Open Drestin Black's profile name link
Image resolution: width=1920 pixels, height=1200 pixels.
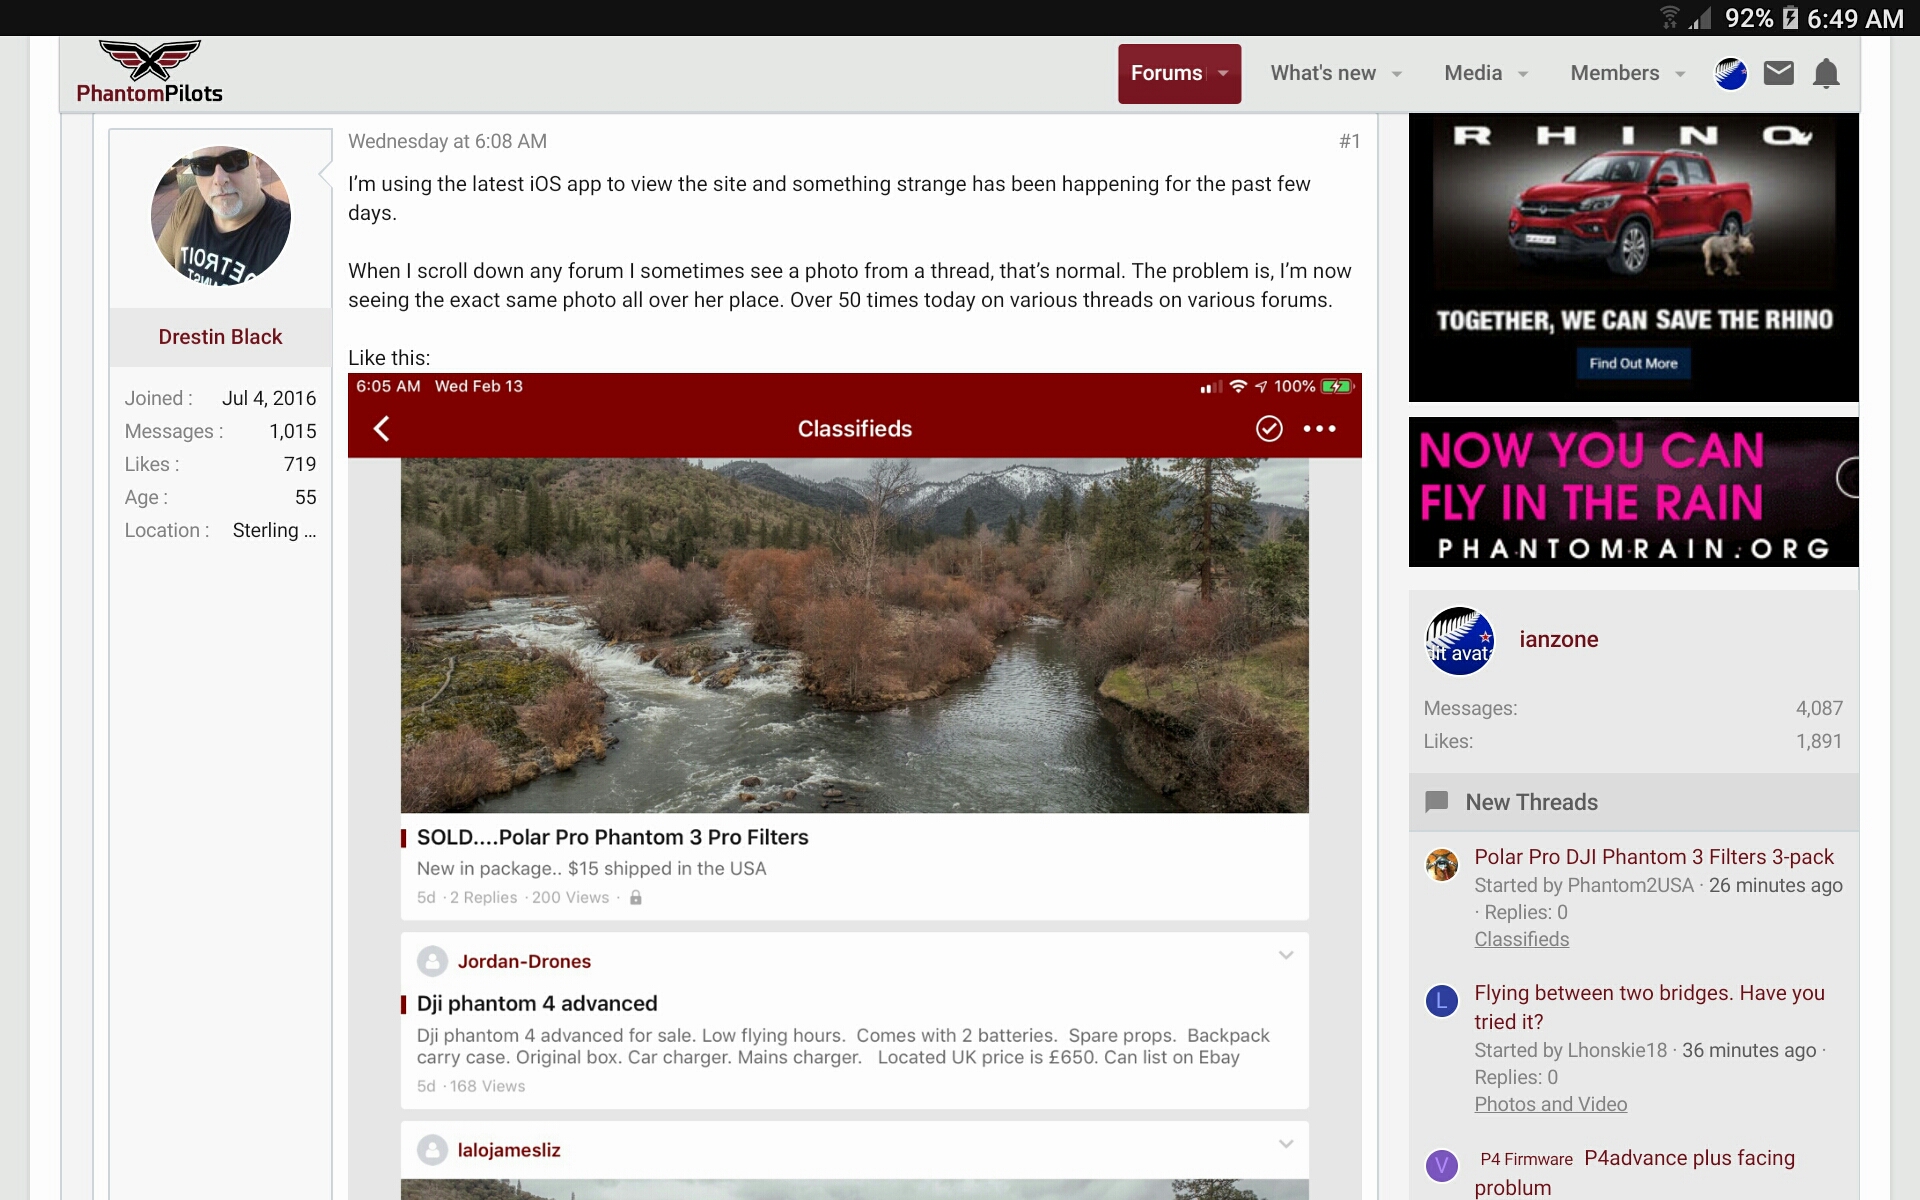pos(220,337)
